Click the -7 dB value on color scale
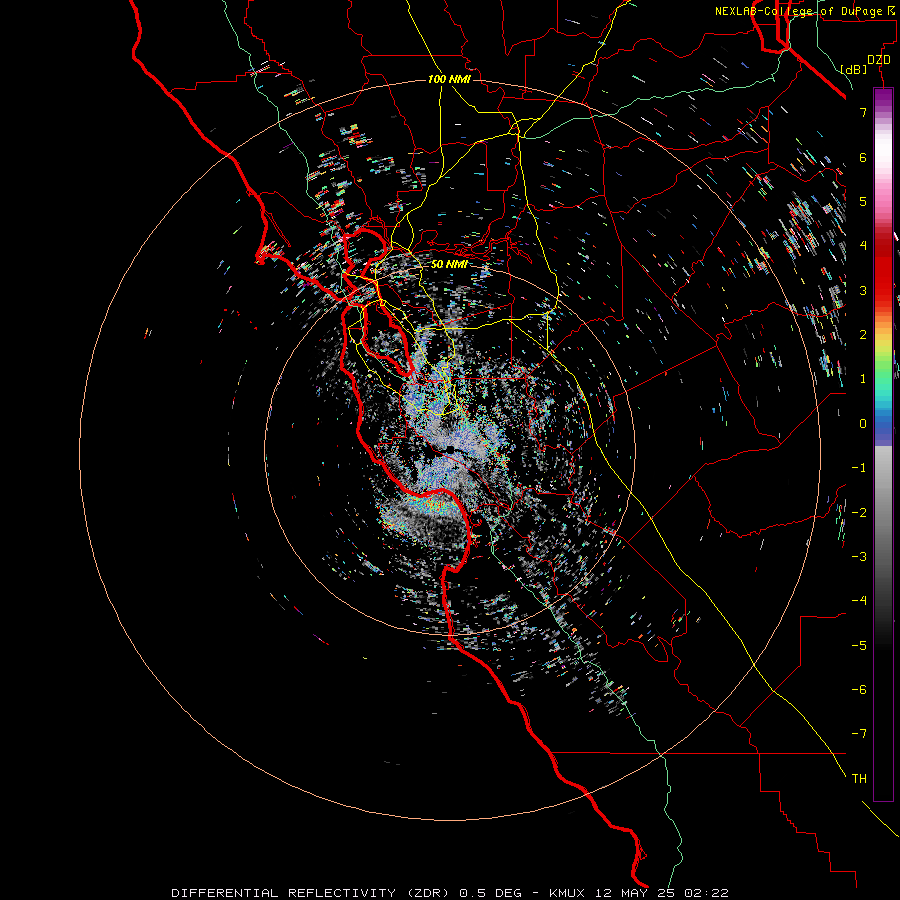The width and height of the screenshot is (900, 900). pos(859,734)
